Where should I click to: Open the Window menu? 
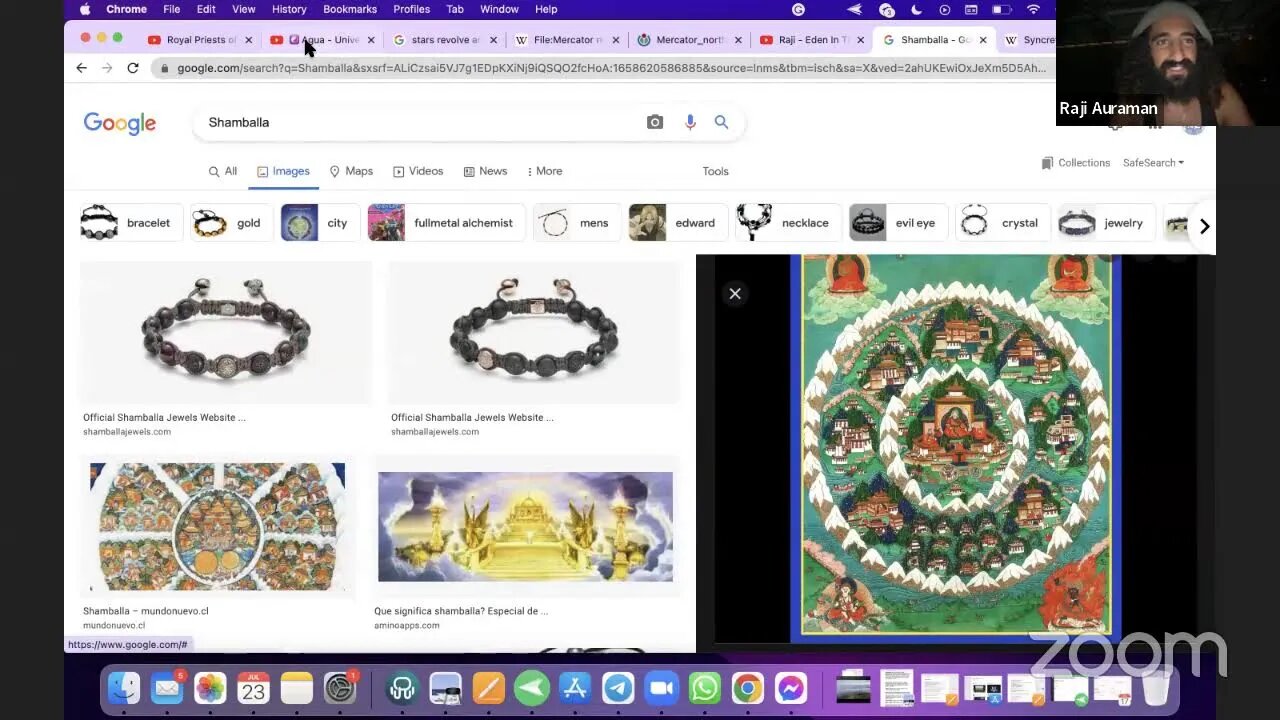point(499,9)
